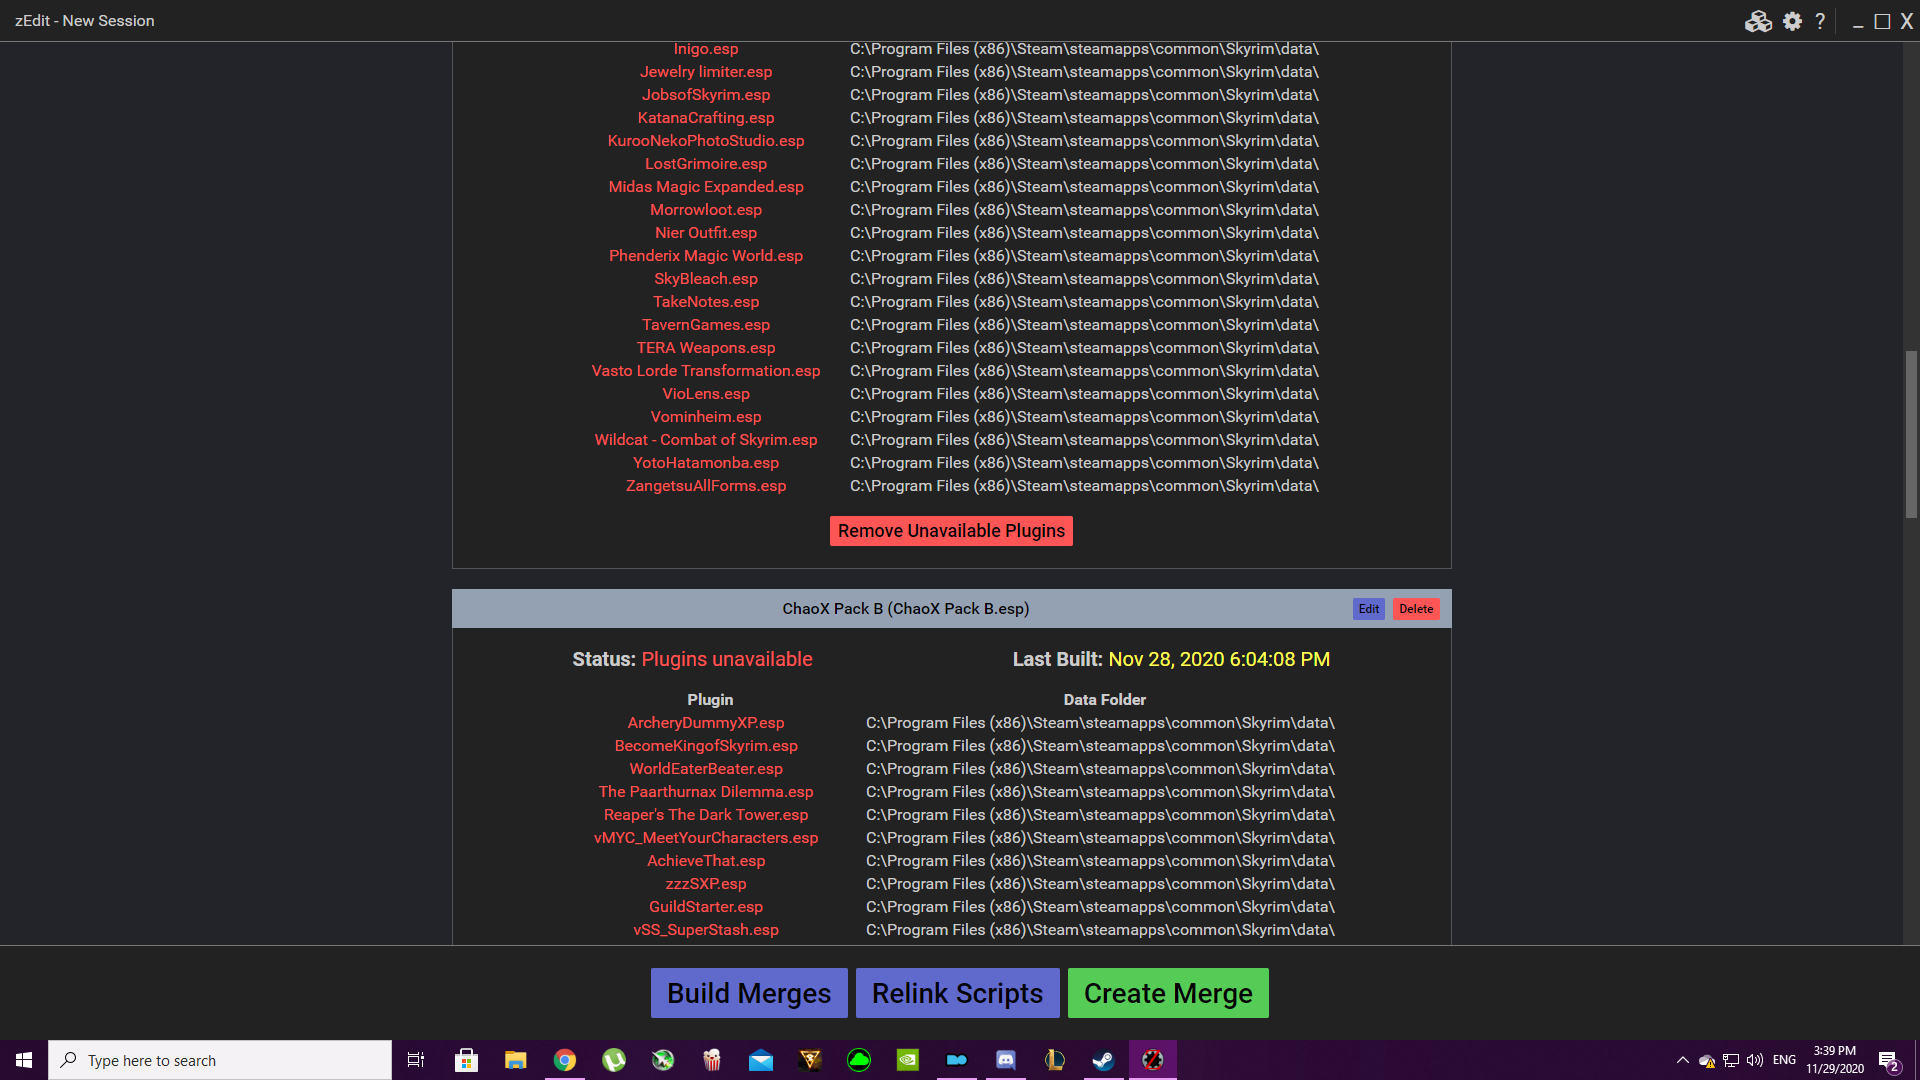Screen dimensions: 1920x1080
Task: Open zEdit settings gear
Action: (1792, 21)
